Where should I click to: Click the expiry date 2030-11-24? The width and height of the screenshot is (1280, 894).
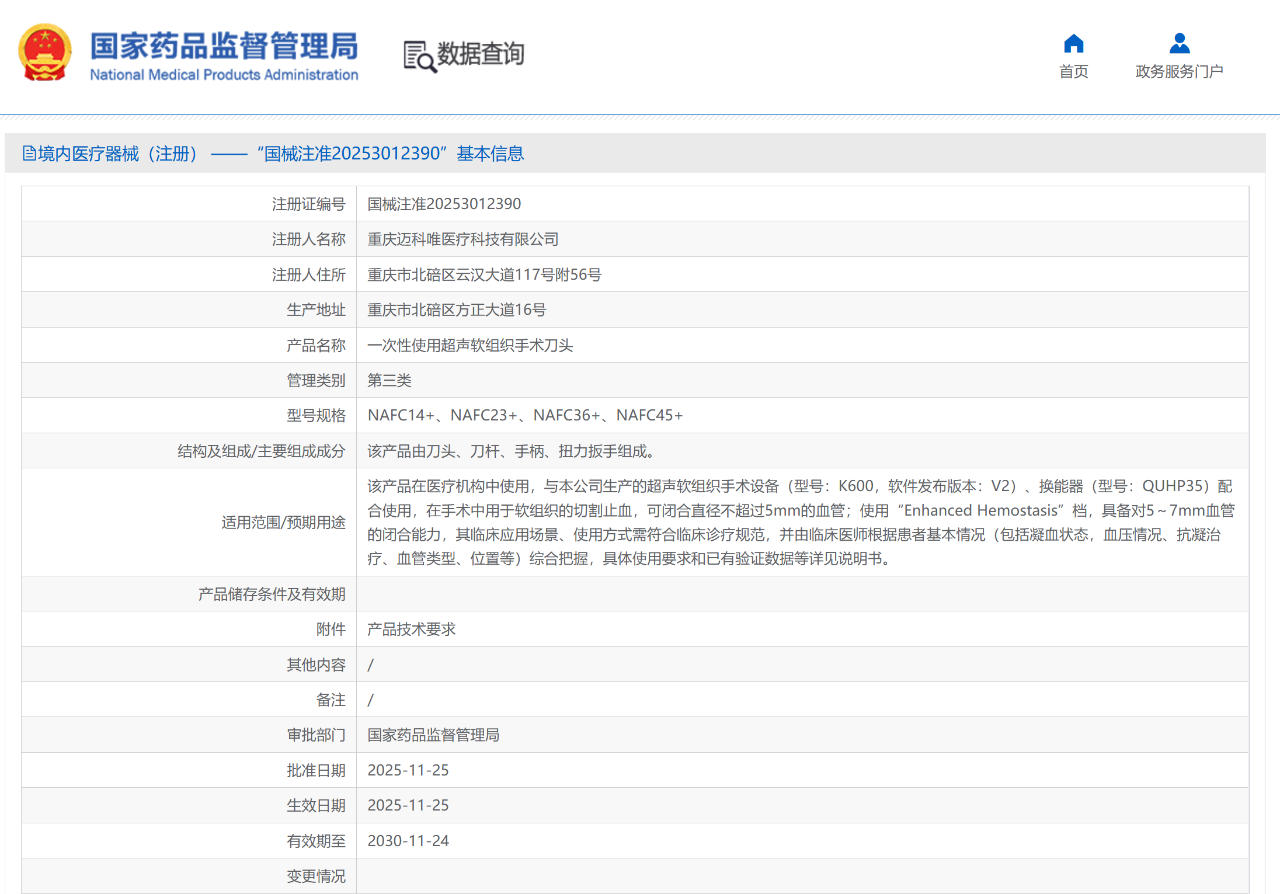[408, 840]
